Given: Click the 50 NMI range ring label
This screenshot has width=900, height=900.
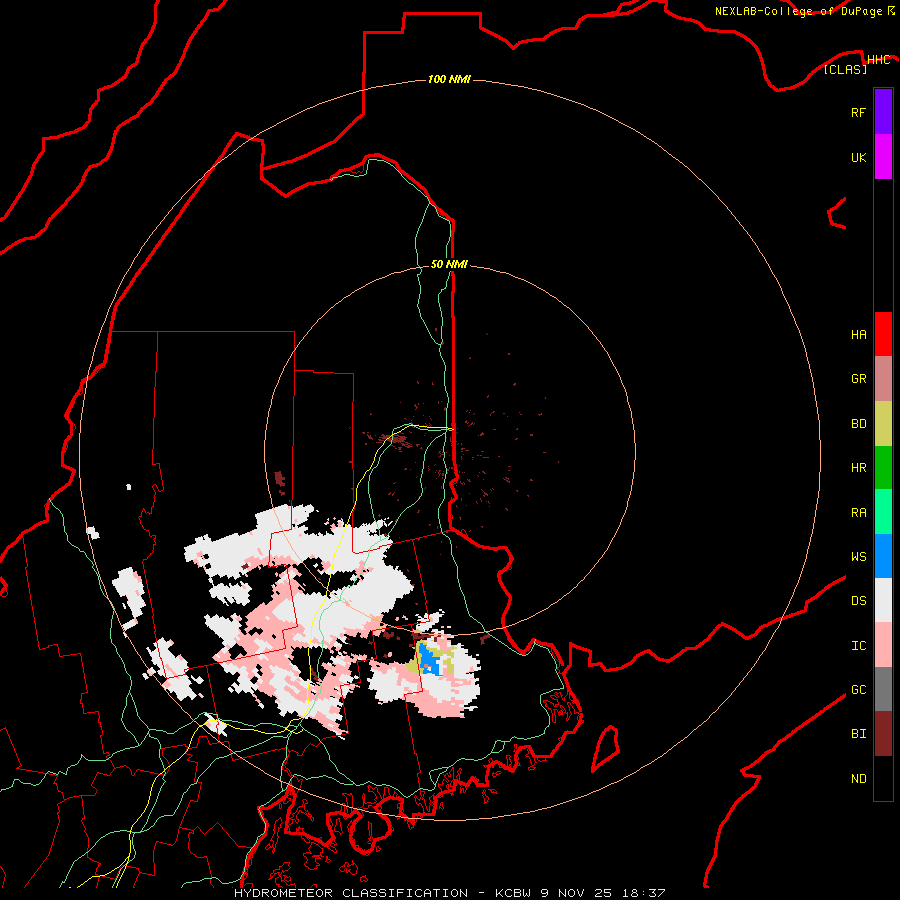Looking at the screenshot, I should (449, 264).
